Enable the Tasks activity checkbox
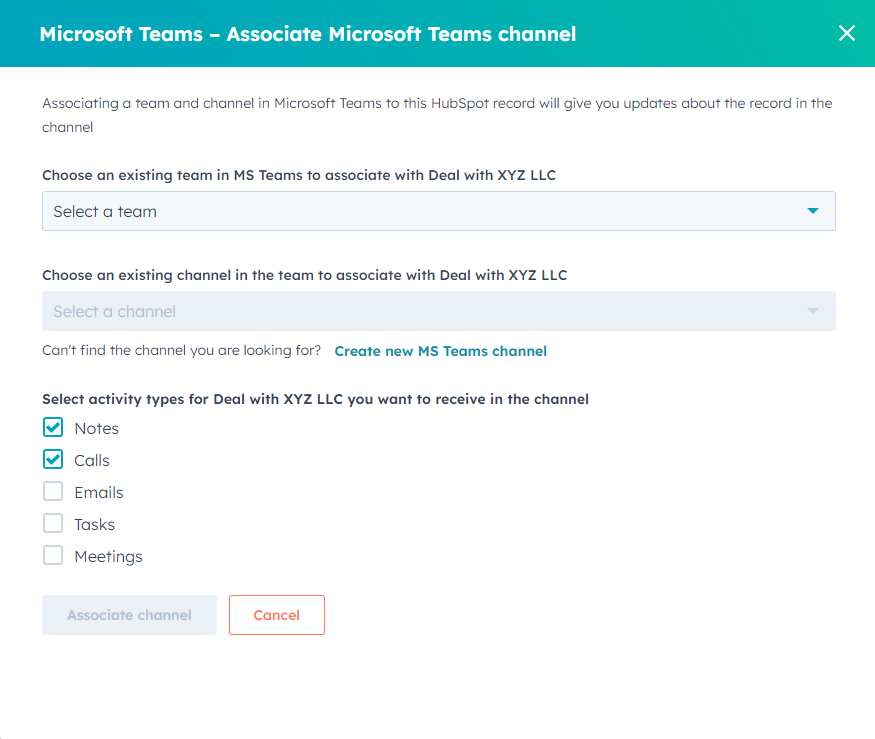875x739 pixels. [x=53, y=524]
